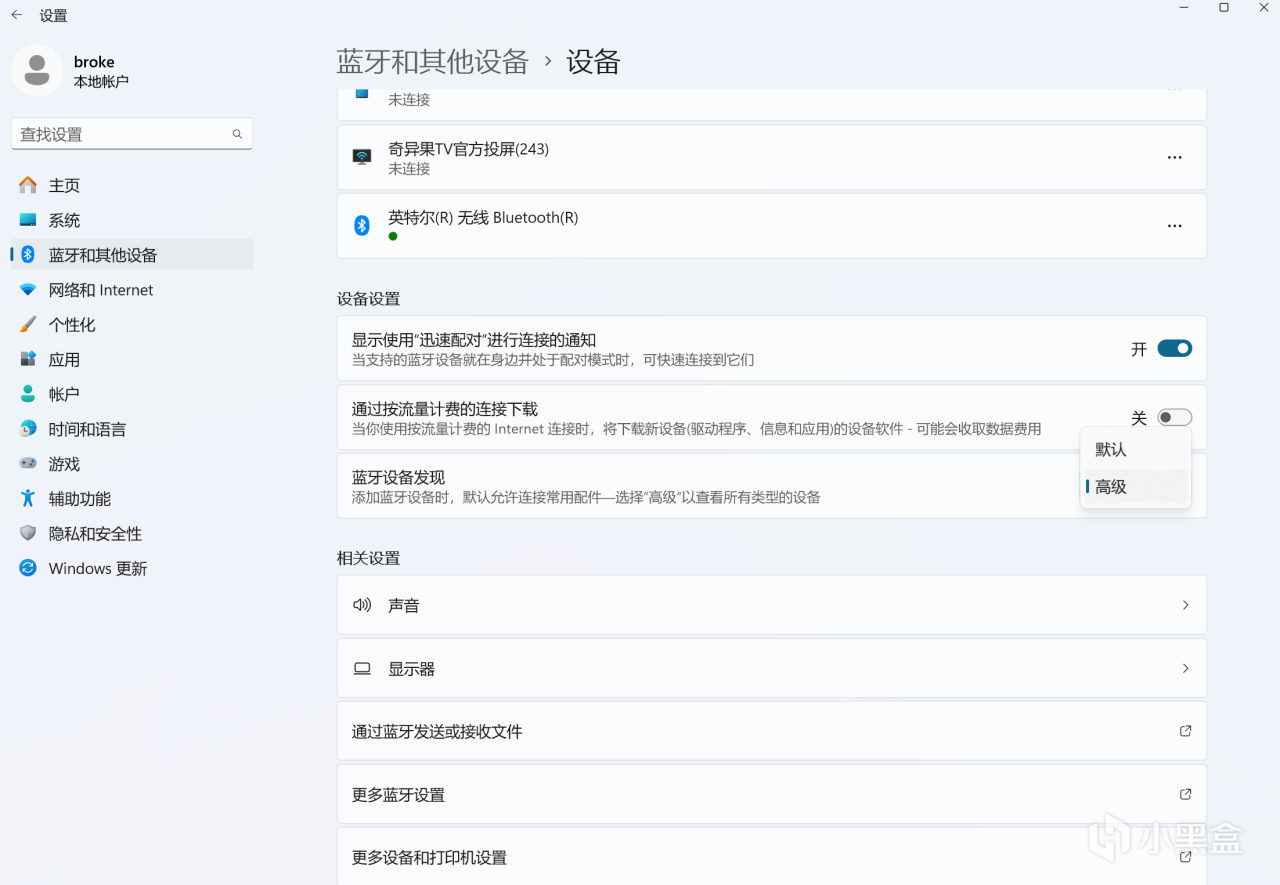The width and height of the screenshot is (1280, 885).
Task: Minimize the 设置 window
Action: click(1184, 8)
